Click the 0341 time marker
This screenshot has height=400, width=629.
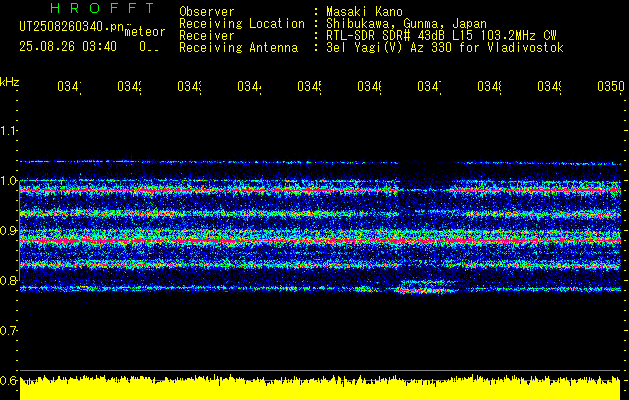coord(69,86)
